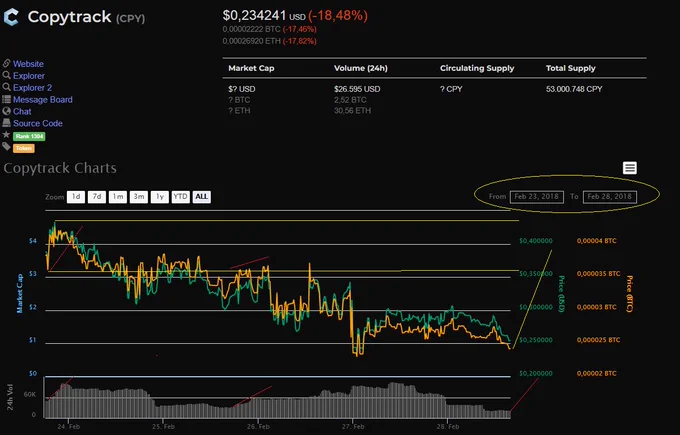Click the orange Token badge
The width and height of the screenshot is (680, 435).
point(23,148)
